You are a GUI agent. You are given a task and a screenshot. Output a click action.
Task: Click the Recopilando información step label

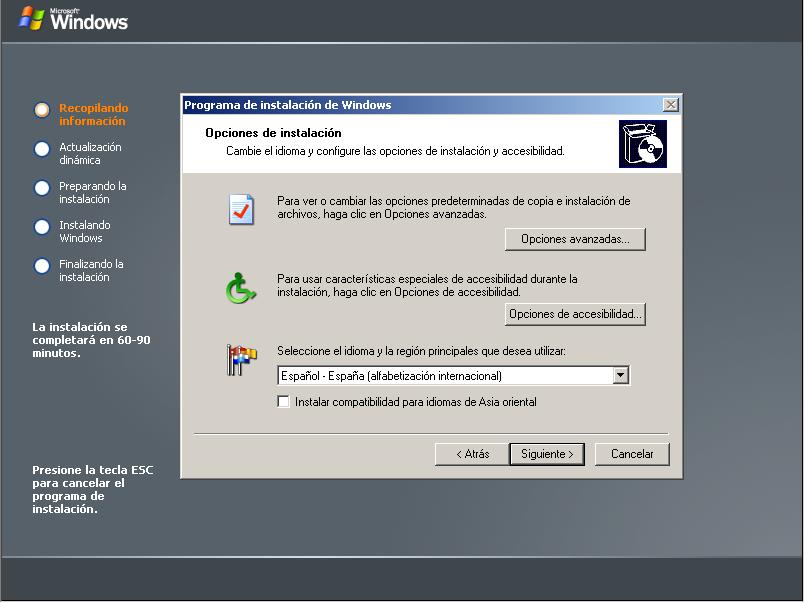(94, 114)
